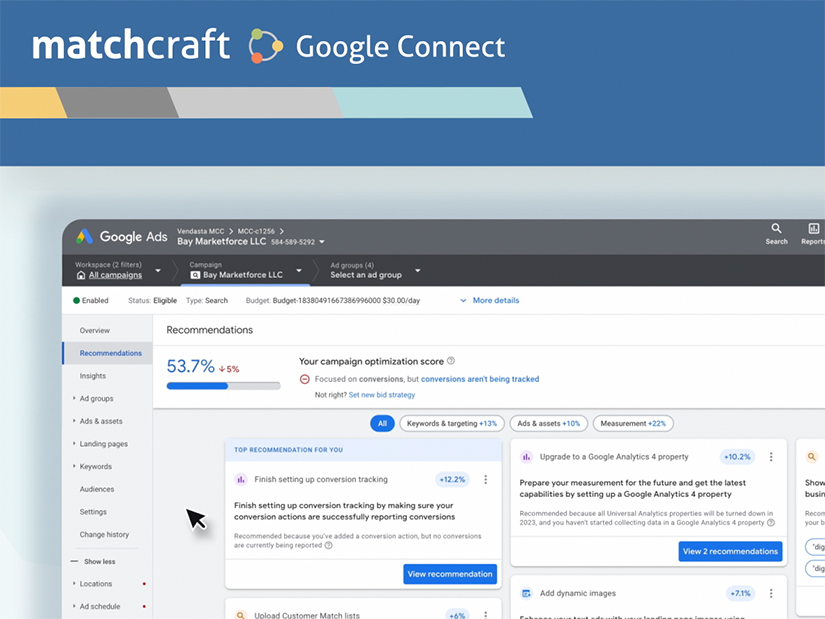This screenshot has height=619, width=825.
Task: Open Insights in sidebar
Action: pyautogui.click(x=93, y=376)
